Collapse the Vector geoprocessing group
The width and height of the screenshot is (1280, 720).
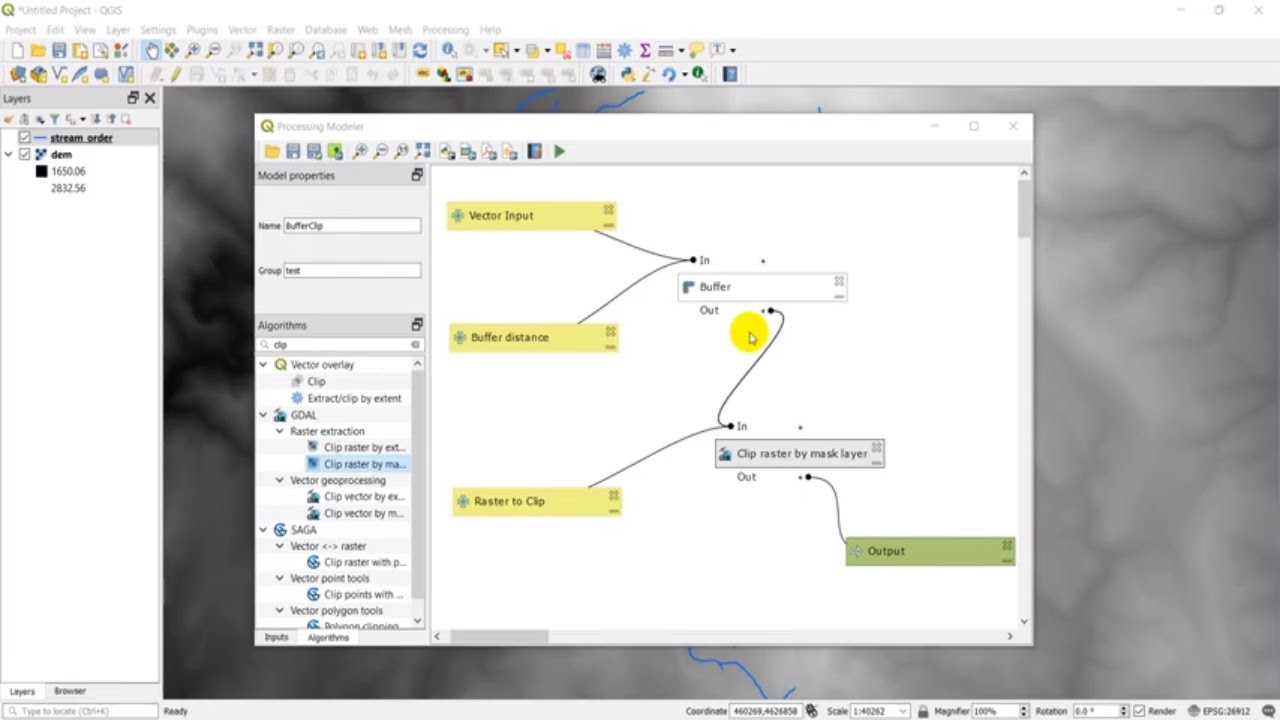[280, 480]
